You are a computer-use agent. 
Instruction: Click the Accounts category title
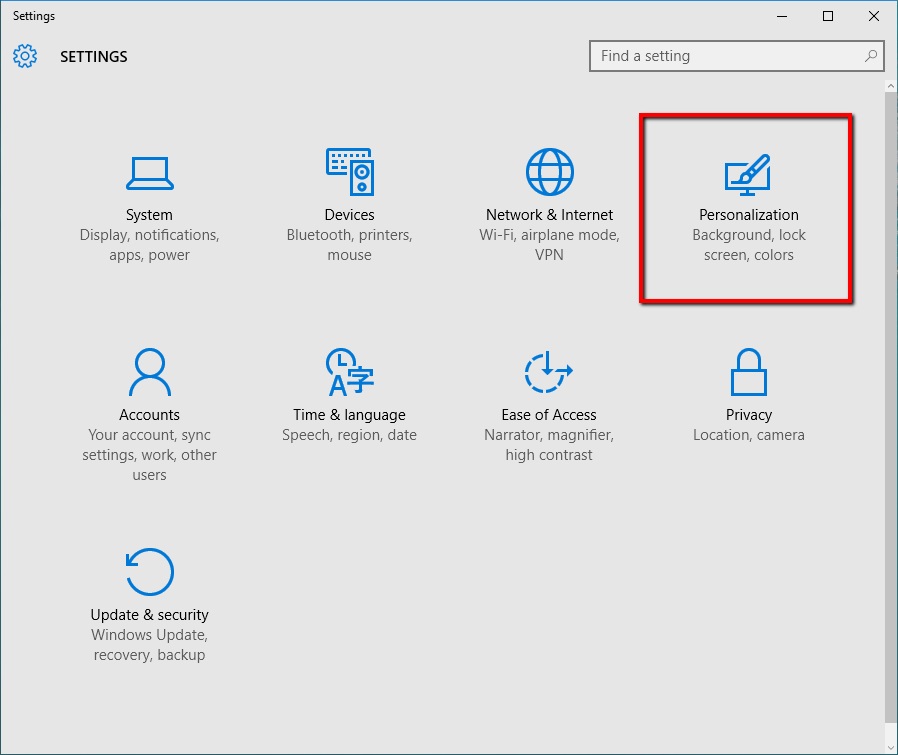tap(149, 415)
